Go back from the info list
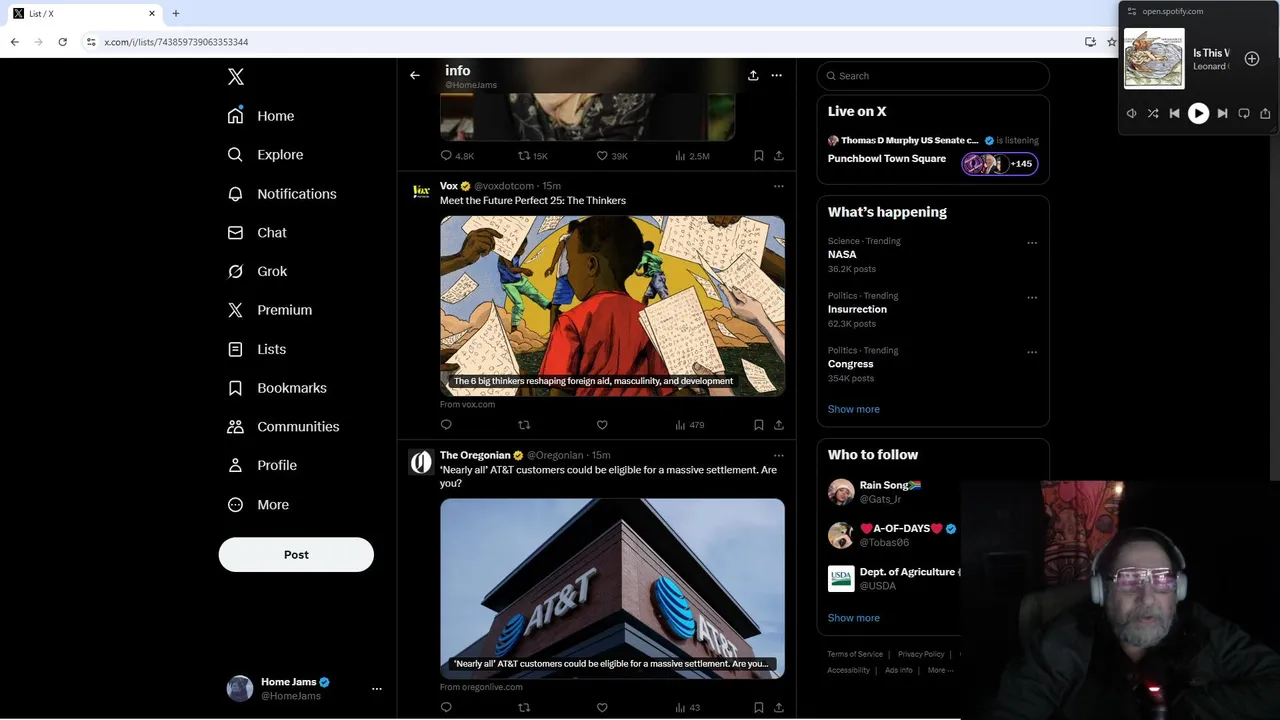 pos(415,75)
